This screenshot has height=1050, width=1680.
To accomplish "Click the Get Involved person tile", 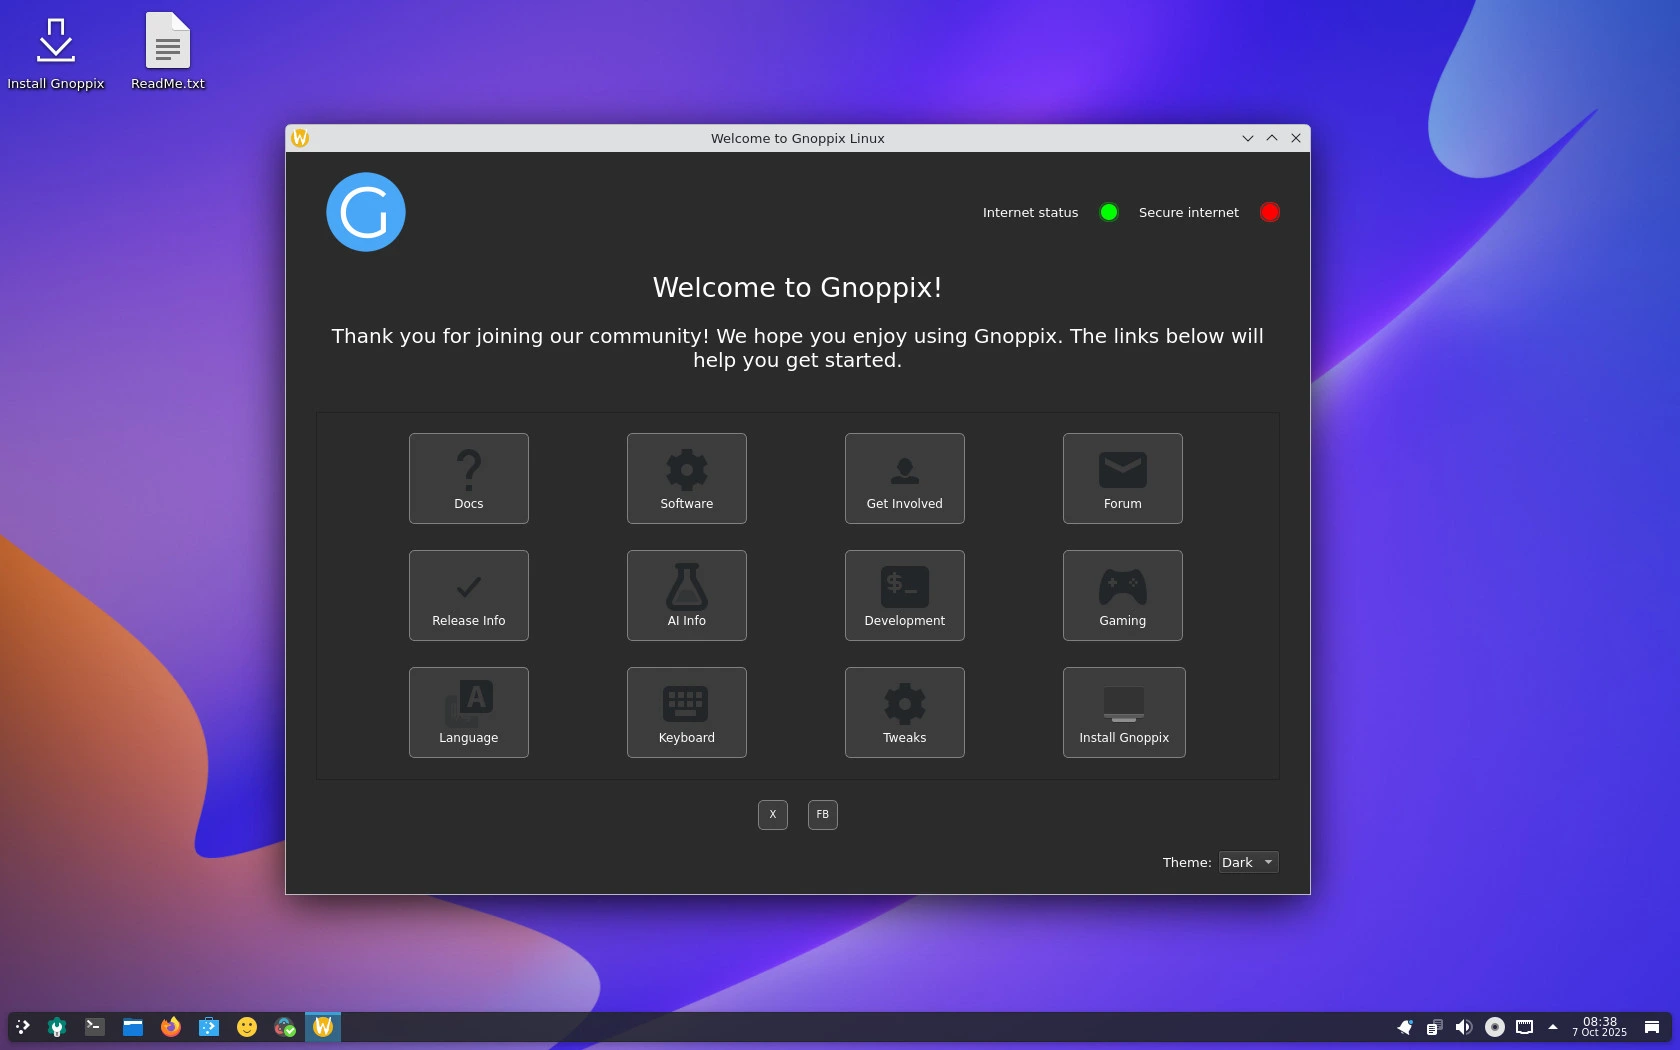I will [x=904, y=478].
